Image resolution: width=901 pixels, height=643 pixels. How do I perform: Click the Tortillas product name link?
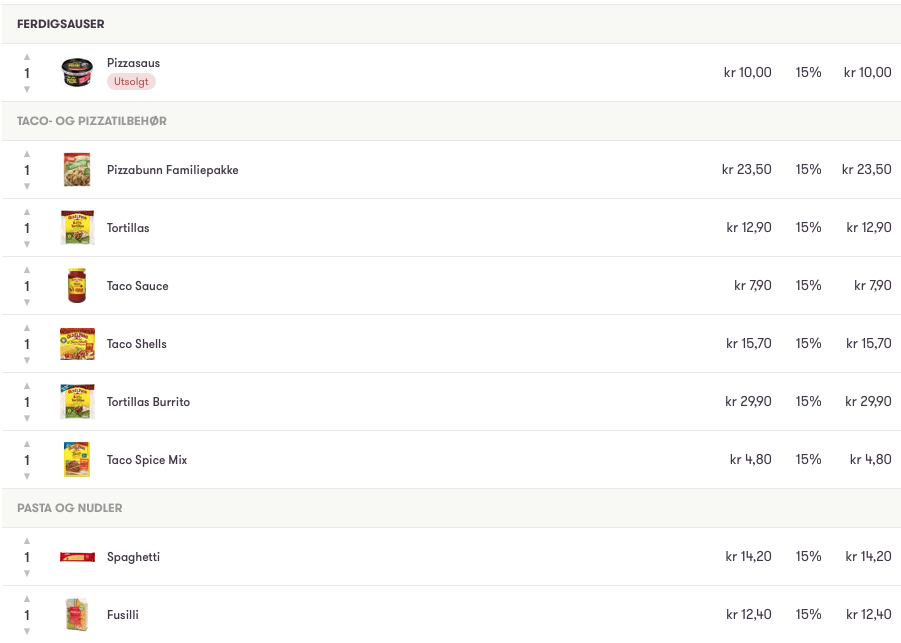point(128,228)
